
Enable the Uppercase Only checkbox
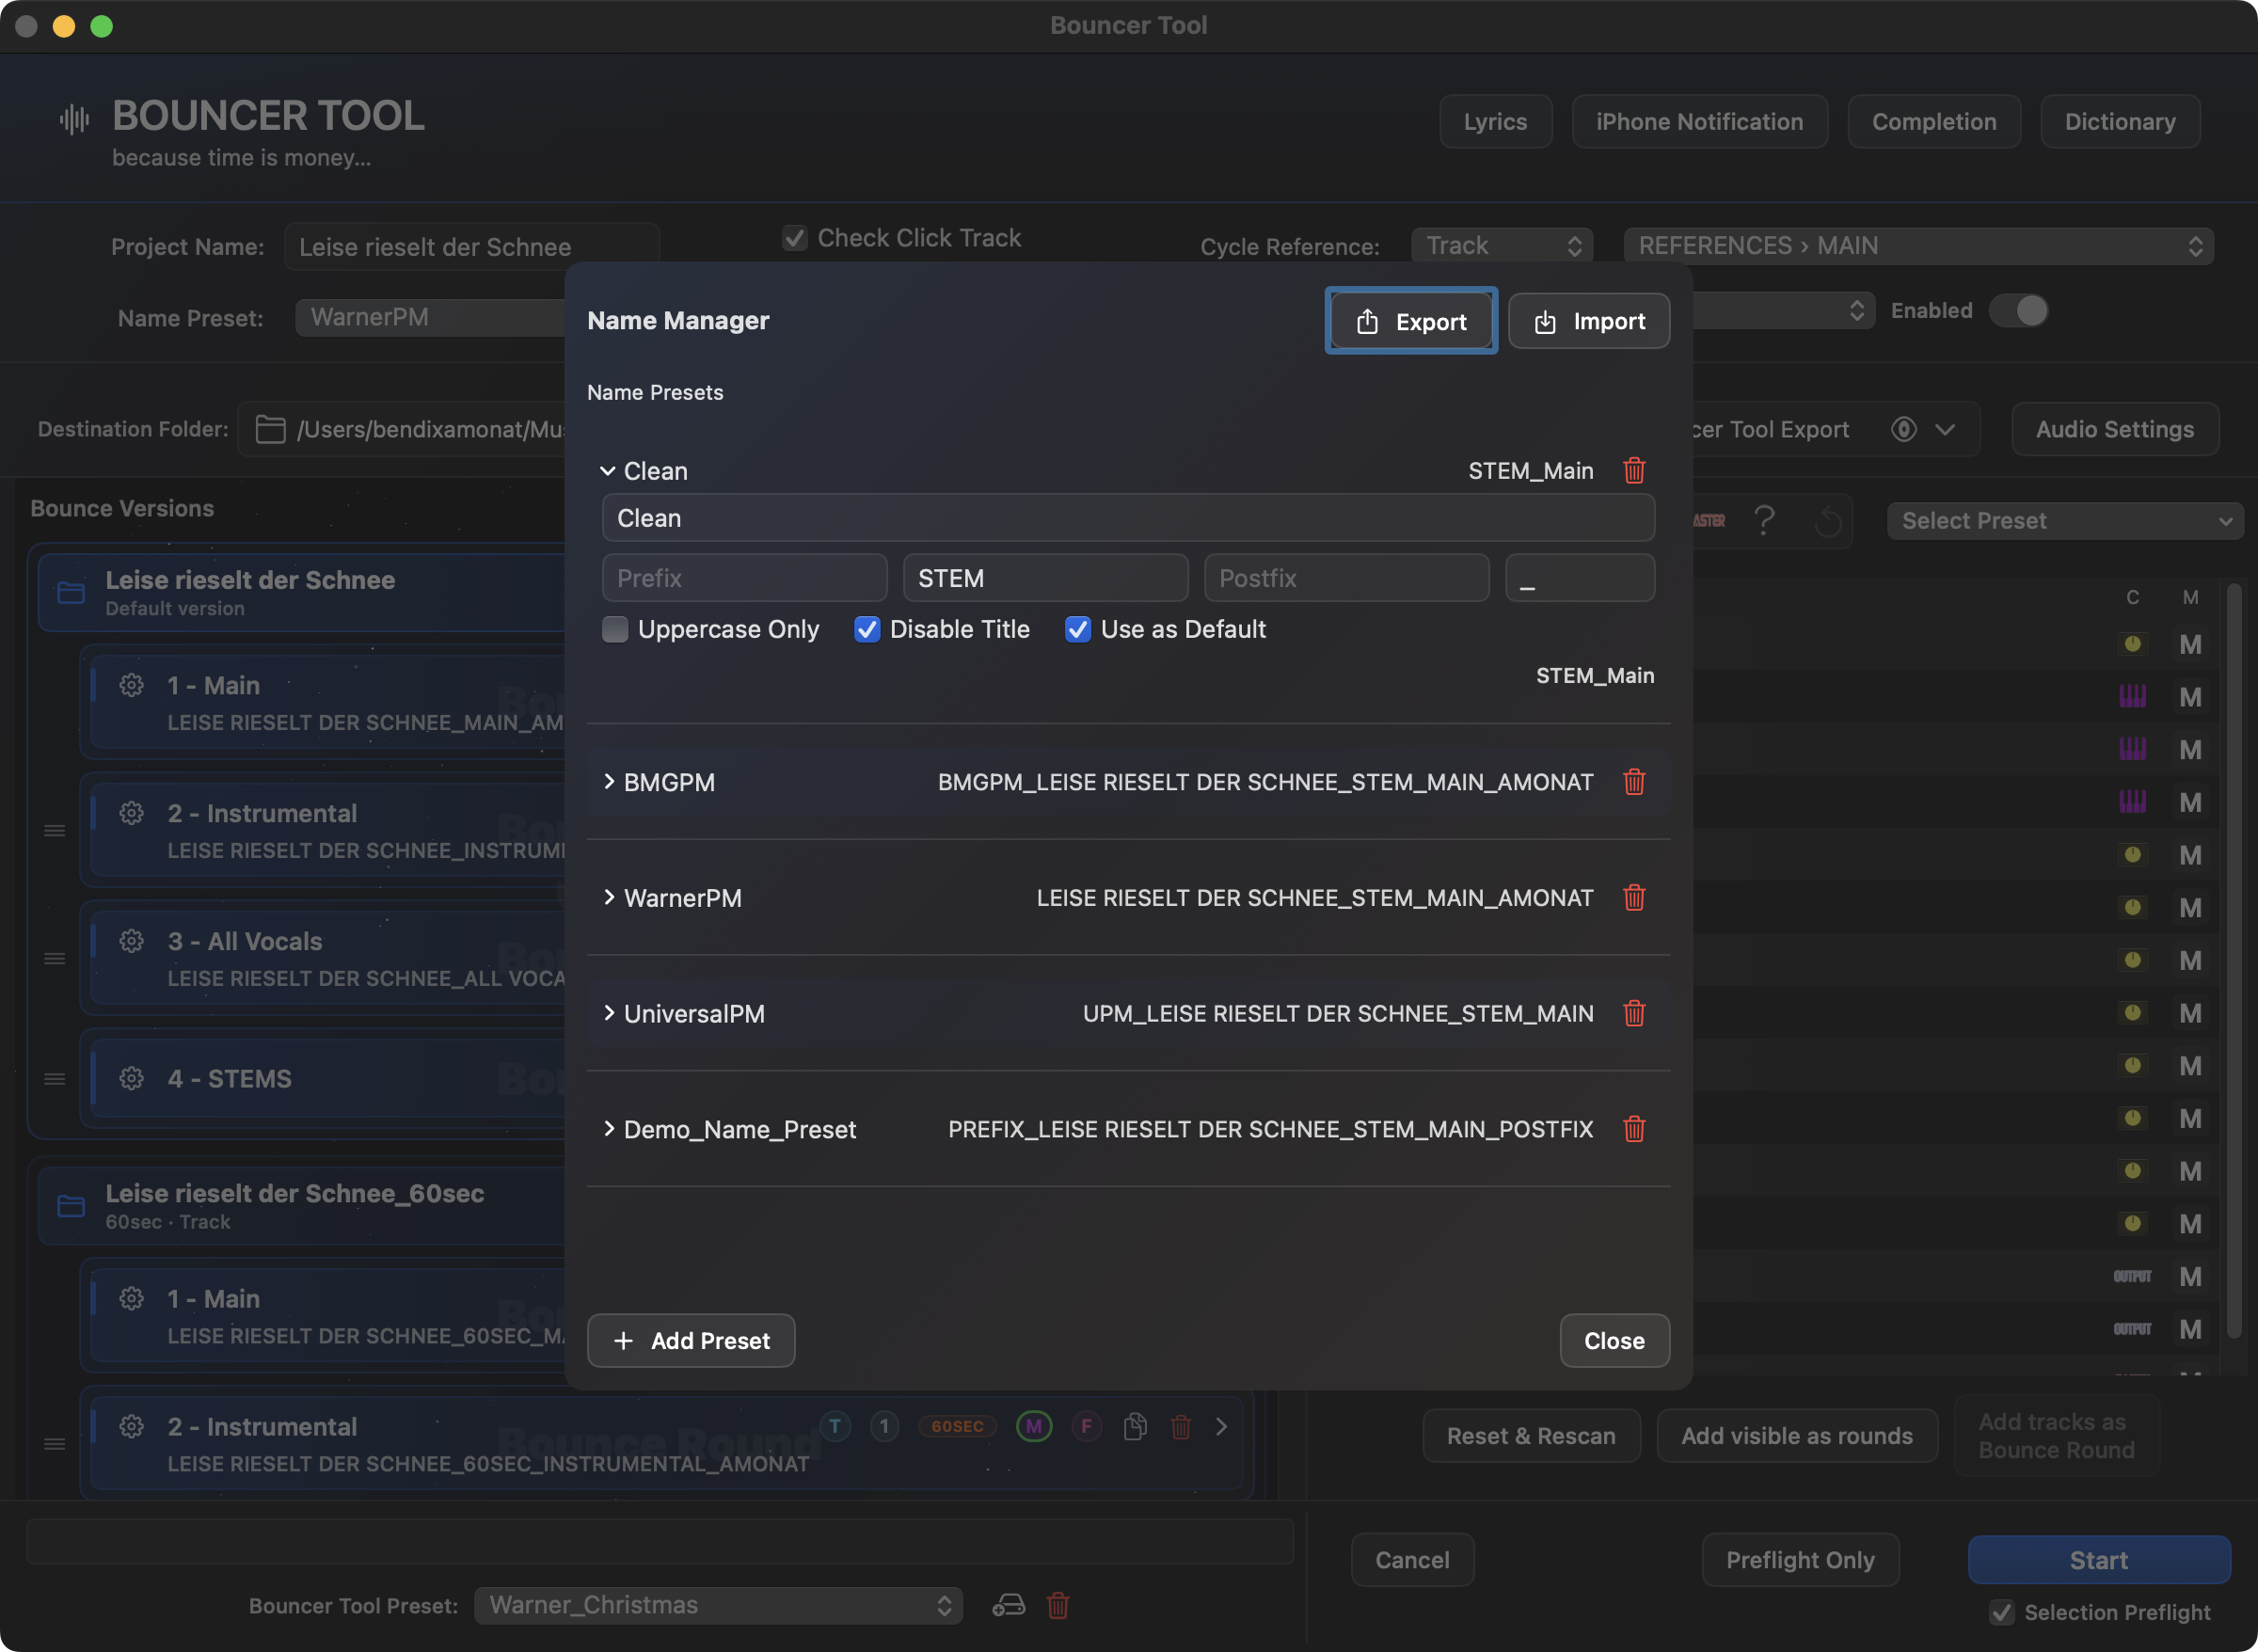(615, 629)
